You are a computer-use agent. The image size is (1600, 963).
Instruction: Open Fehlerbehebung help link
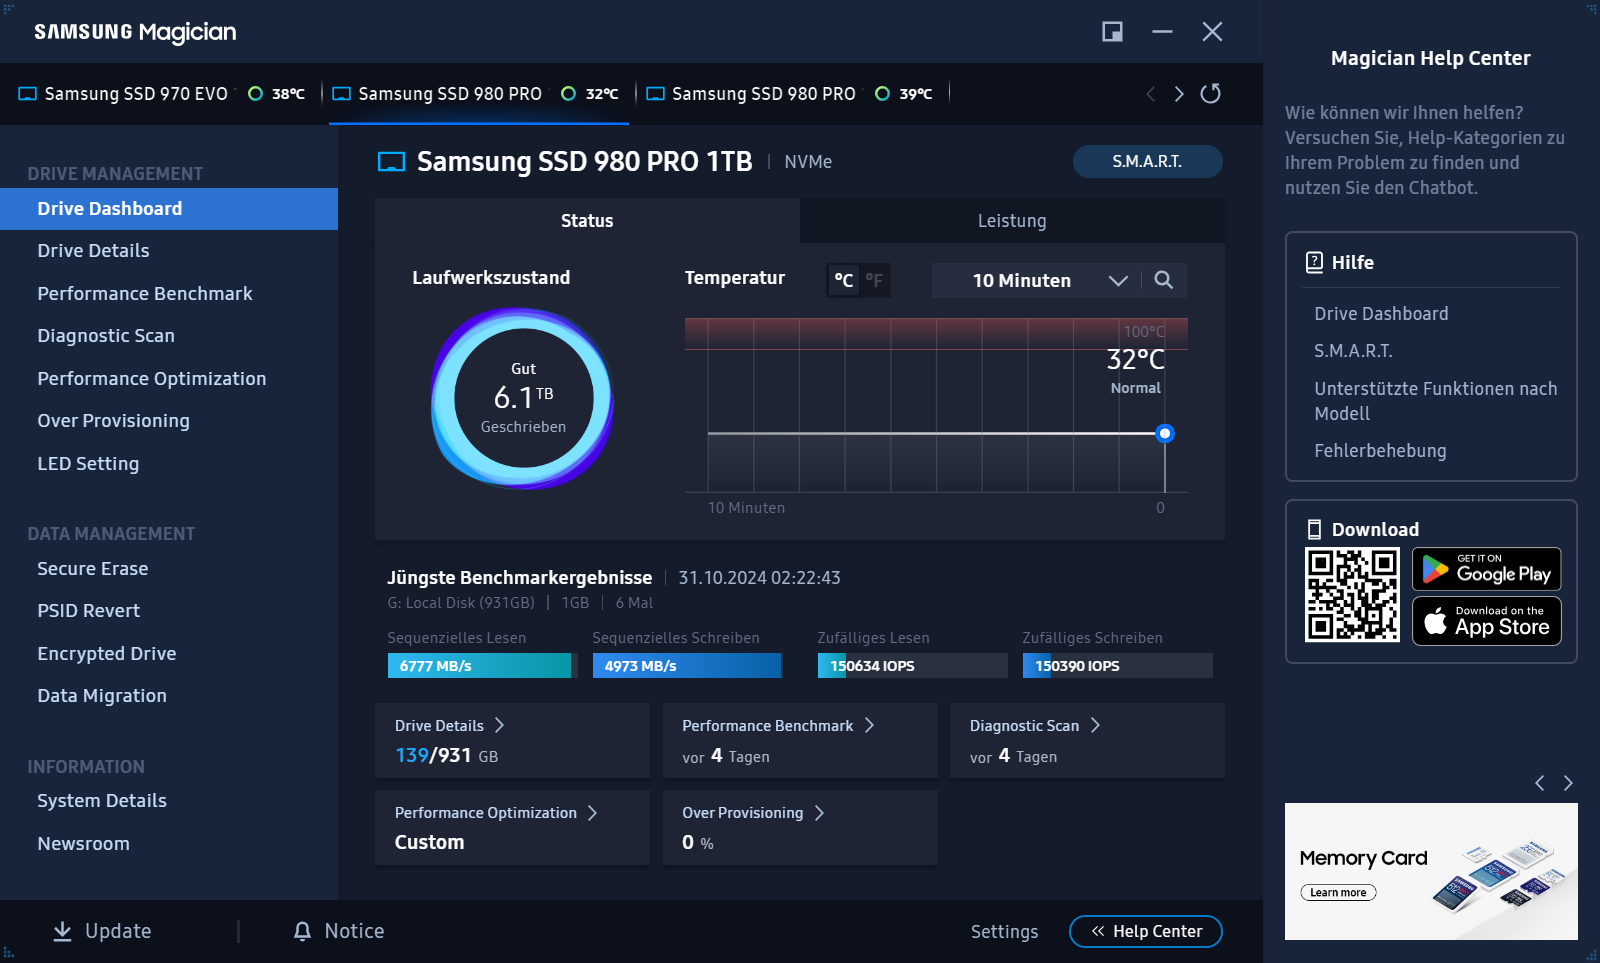(1380, 451)
